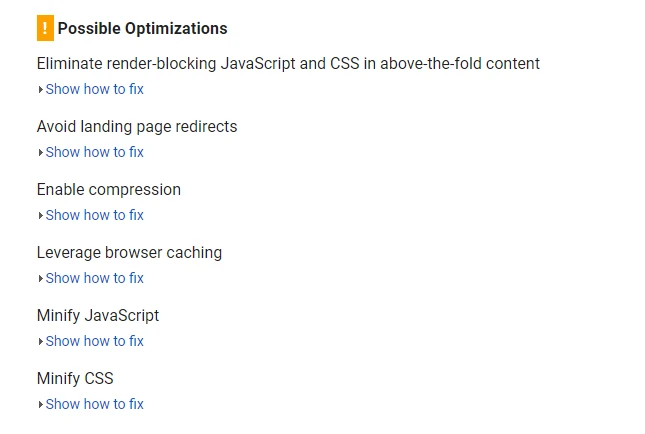Viewport: 645px width, 434px height.
Task: Open 'Show how to fix' for landing page redirects
Action: pos(95,153)
